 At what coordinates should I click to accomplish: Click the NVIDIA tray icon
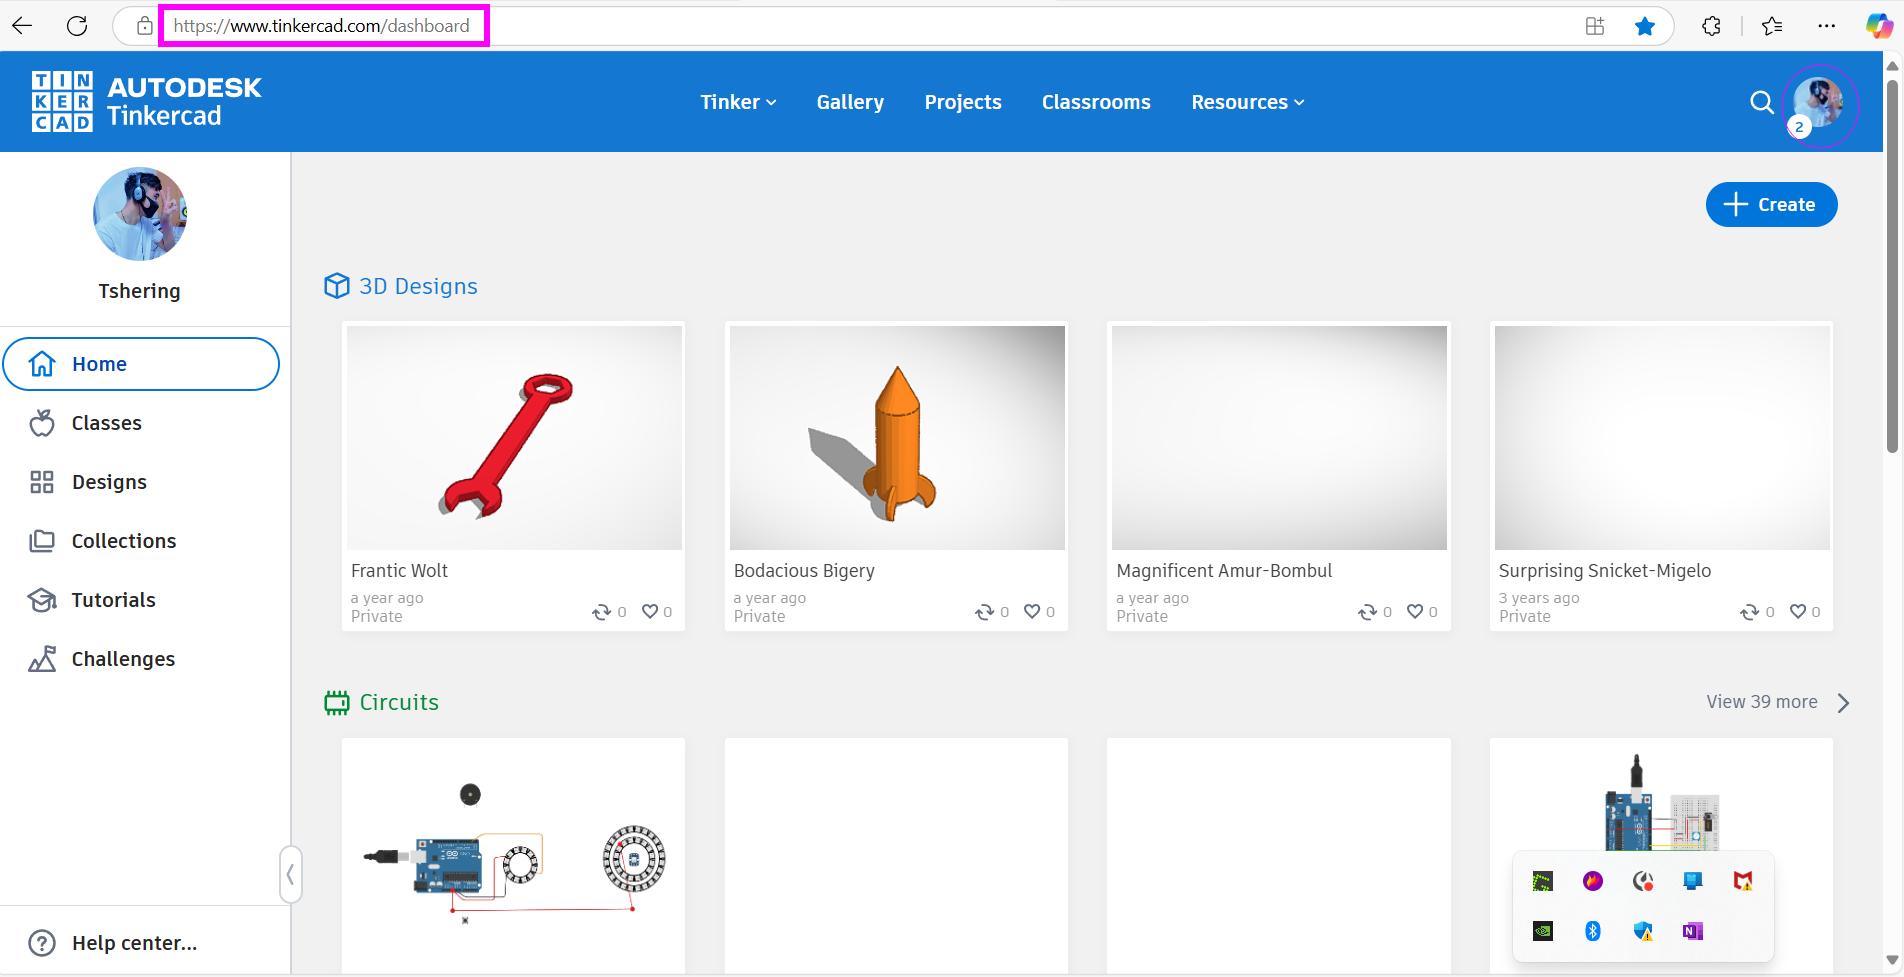click(x=1543, y=931)
